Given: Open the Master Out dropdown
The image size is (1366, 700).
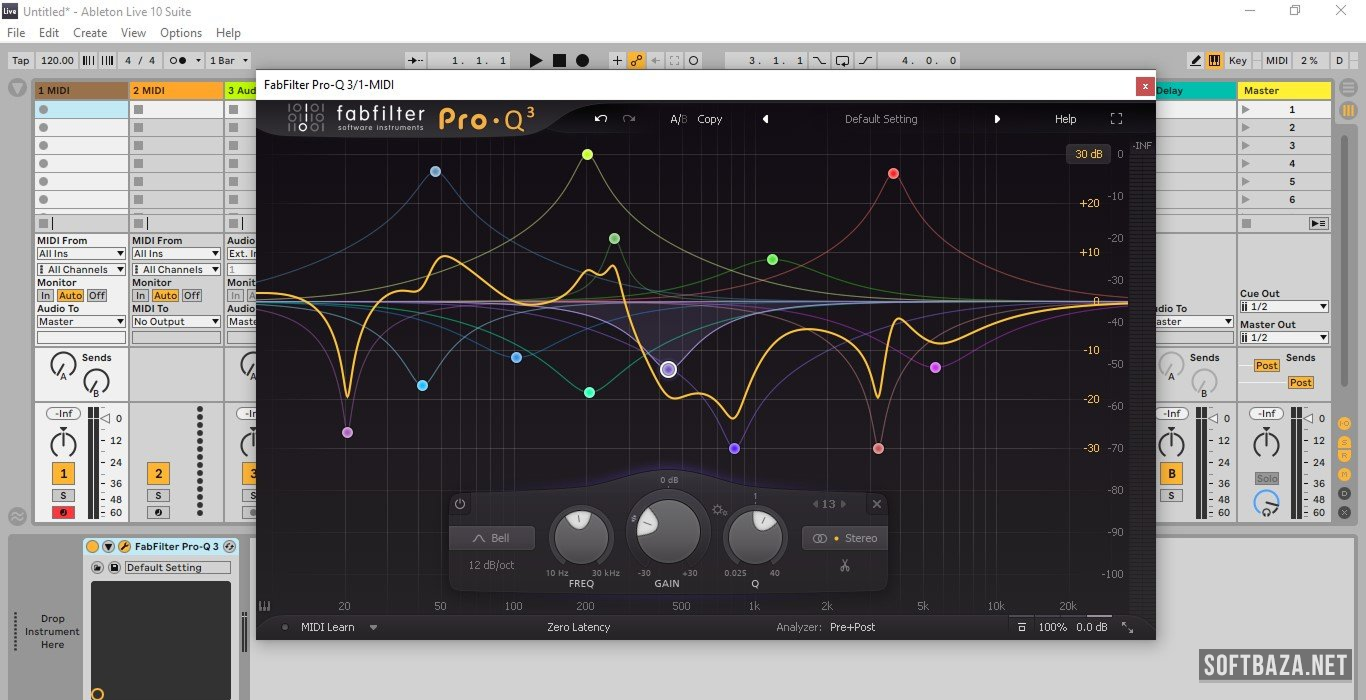Looking at the screenshot, I should pos(1284,338).
